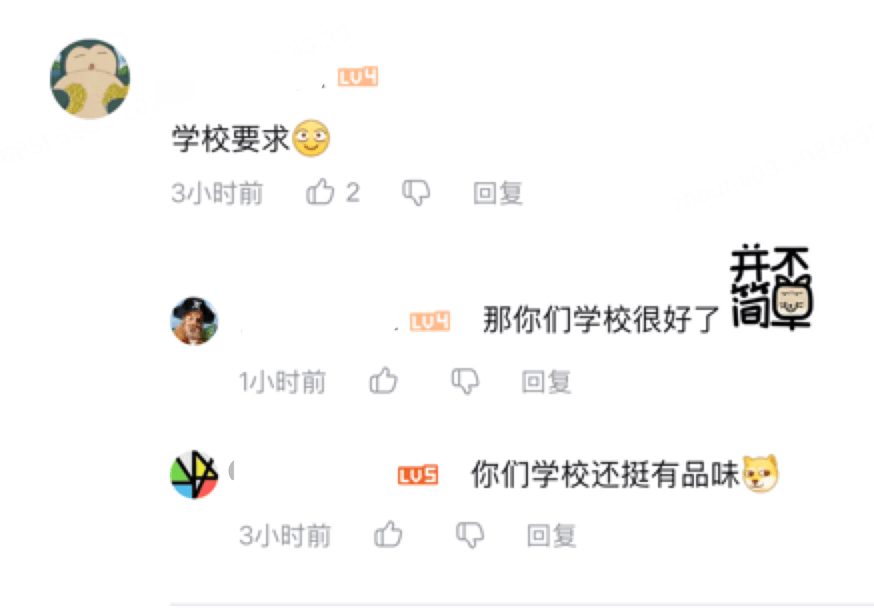Like the 那你们学校很好了 reply
The width and height of the screenshot is (874, 608).
(383, 381)
